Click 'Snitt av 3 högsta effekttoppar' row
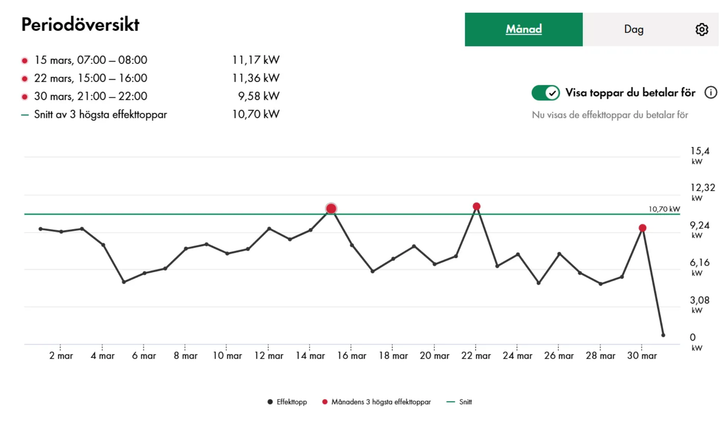The width and height of the screenshot is (720, 429). coord(98,115)
